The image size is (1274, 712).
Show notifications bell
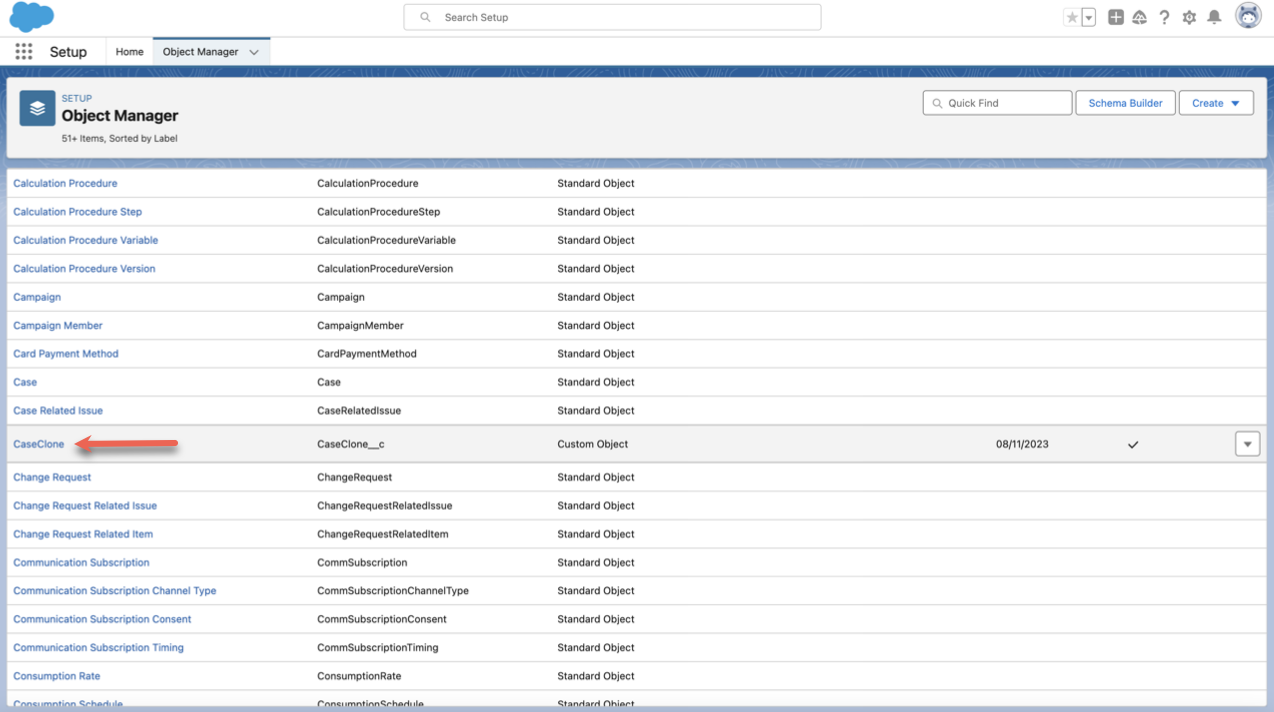1214,17
